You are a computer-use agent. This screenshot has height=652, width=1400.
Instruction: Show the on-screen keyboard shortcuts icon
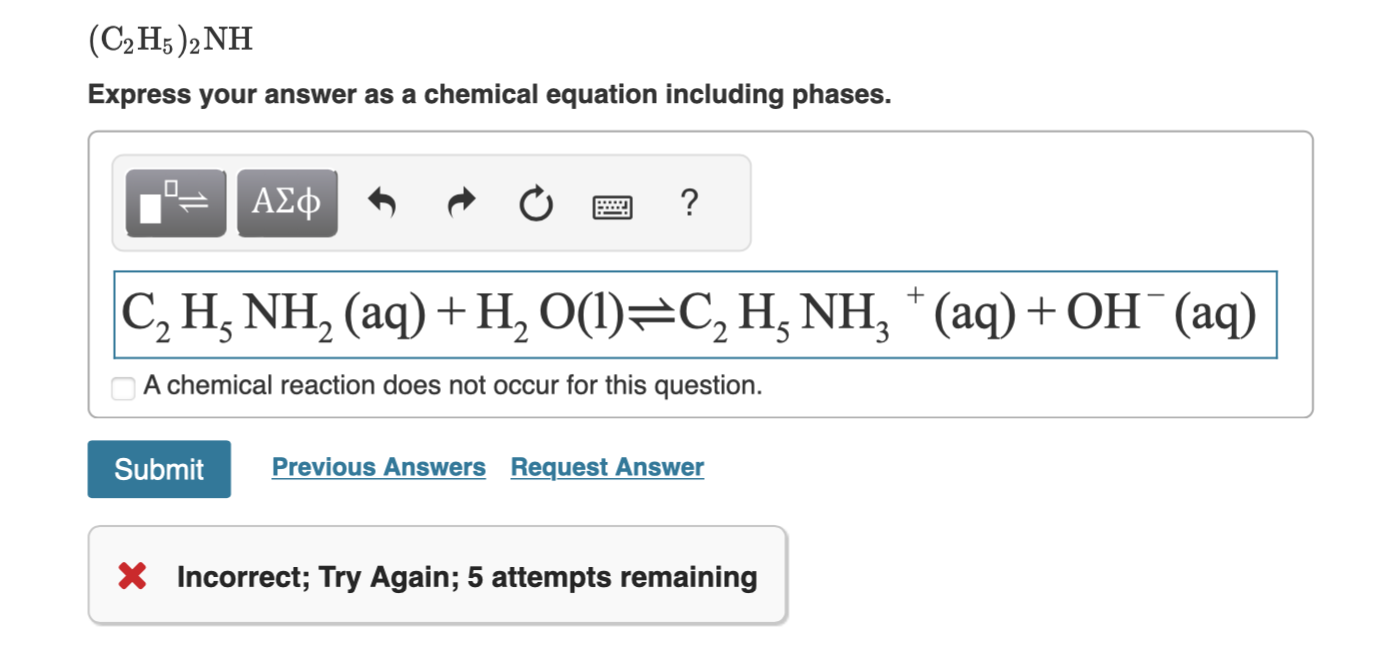[x=613, y=206]
